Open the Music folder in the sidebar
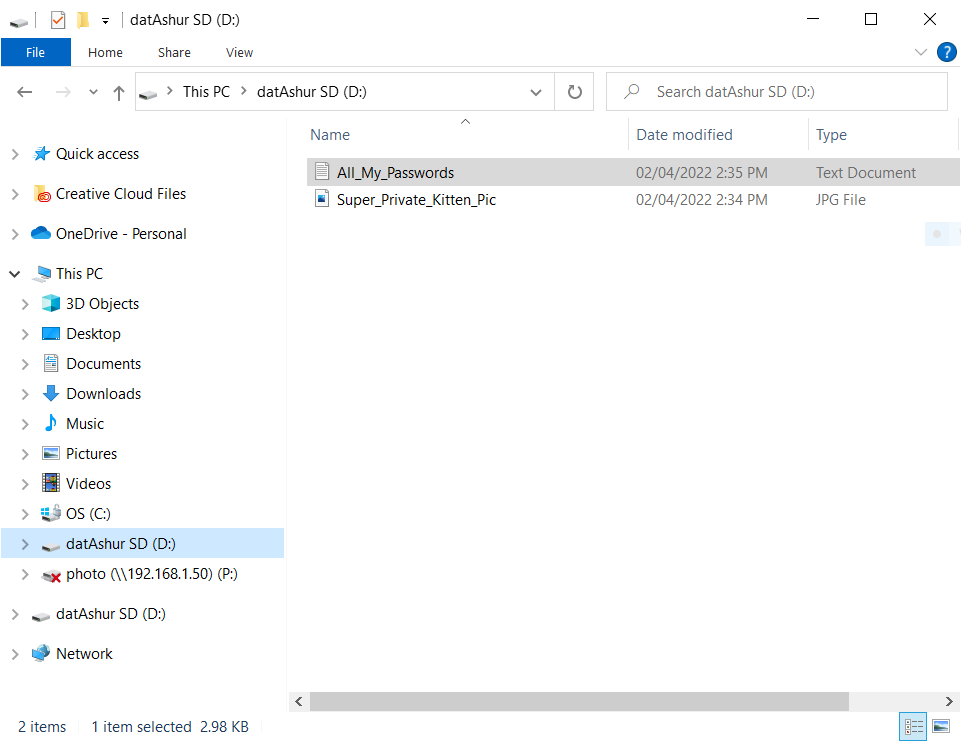 [85, 423]
